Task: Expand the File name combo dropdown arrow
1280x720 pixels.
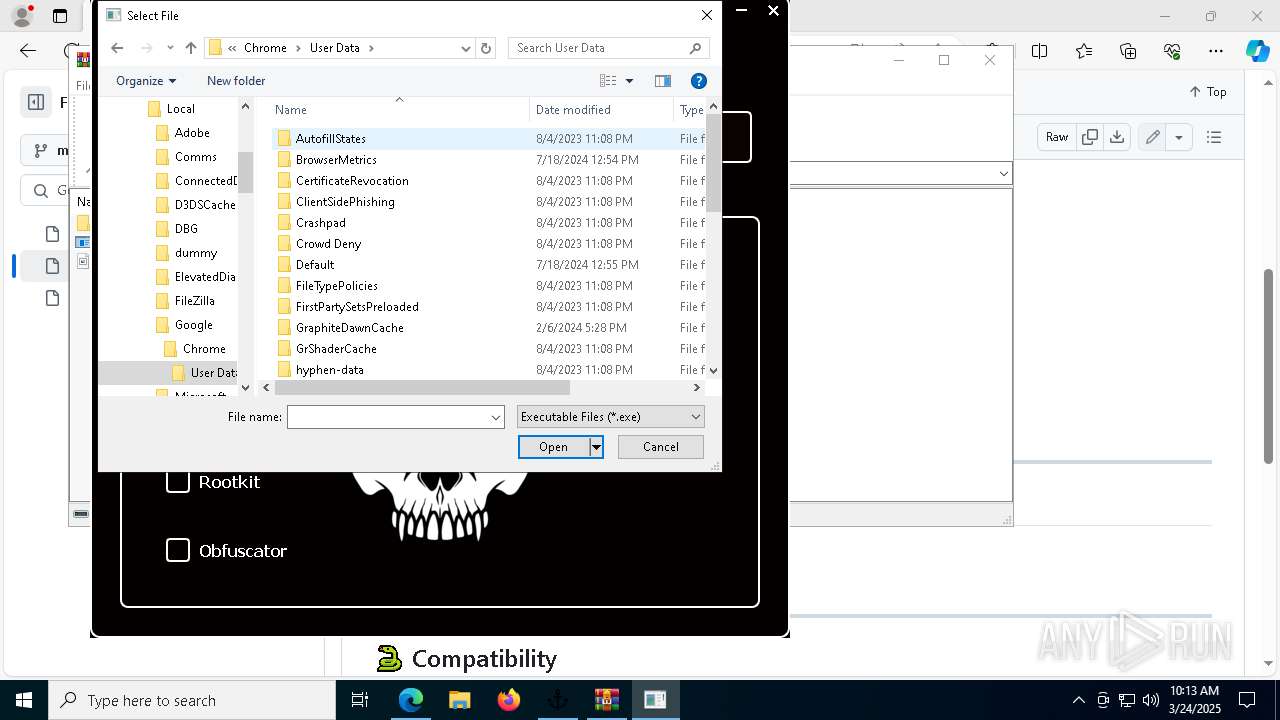Action: click(x=496, y=417)
